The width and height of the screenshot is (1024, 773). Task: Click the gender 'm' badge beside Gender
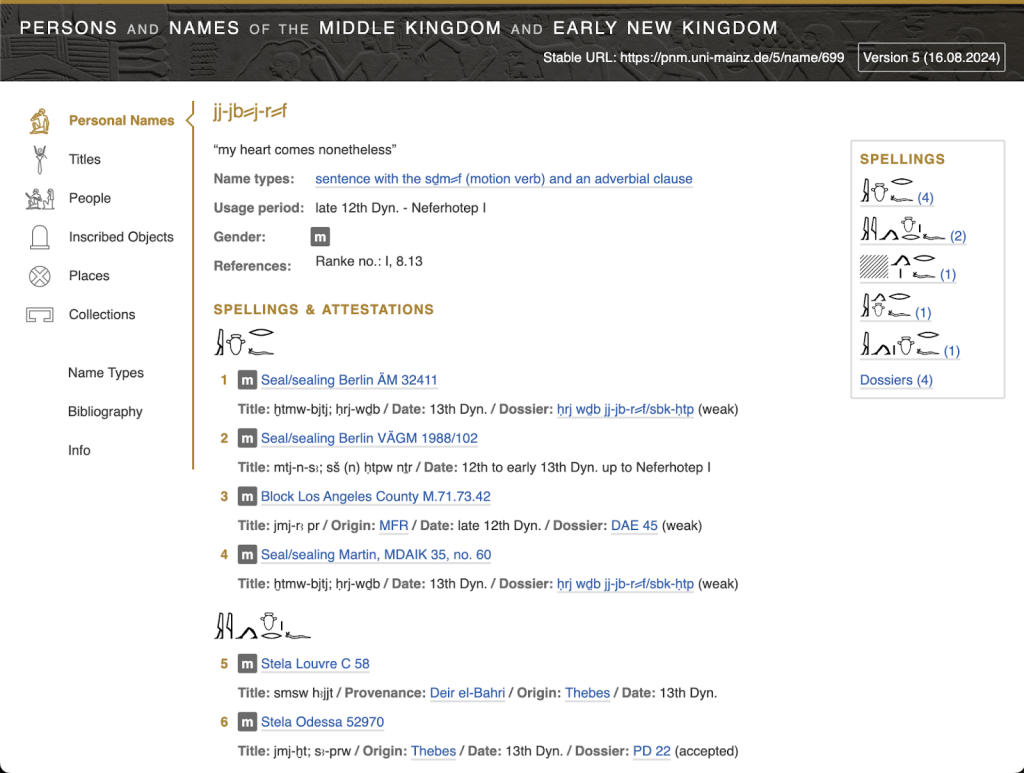click(x=320, y=237)
